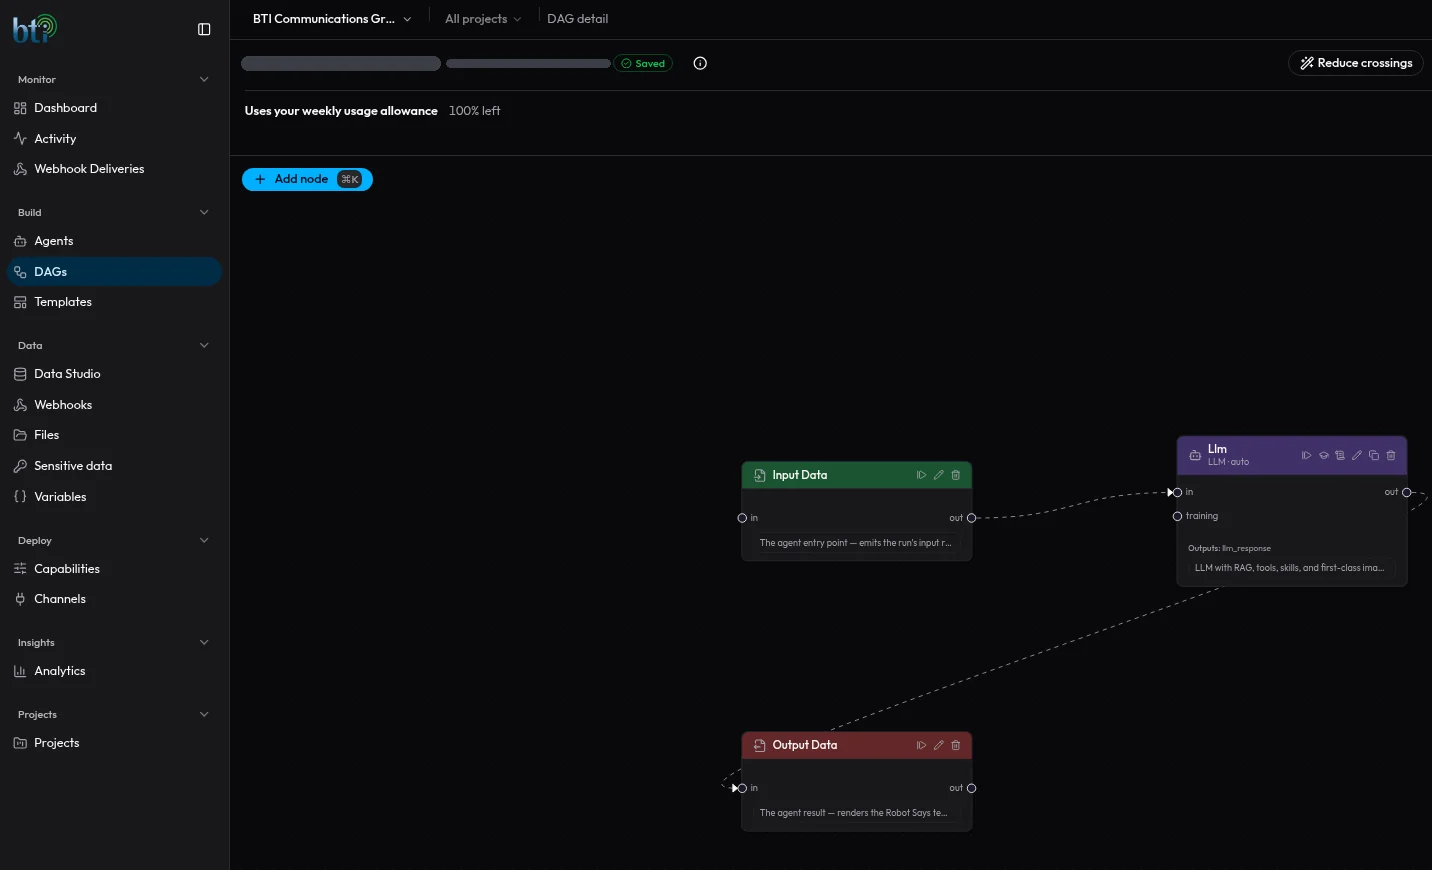Select DAGs in the sidebar
The width and height of the screenshot is (1432, 870).
[114, 272]
